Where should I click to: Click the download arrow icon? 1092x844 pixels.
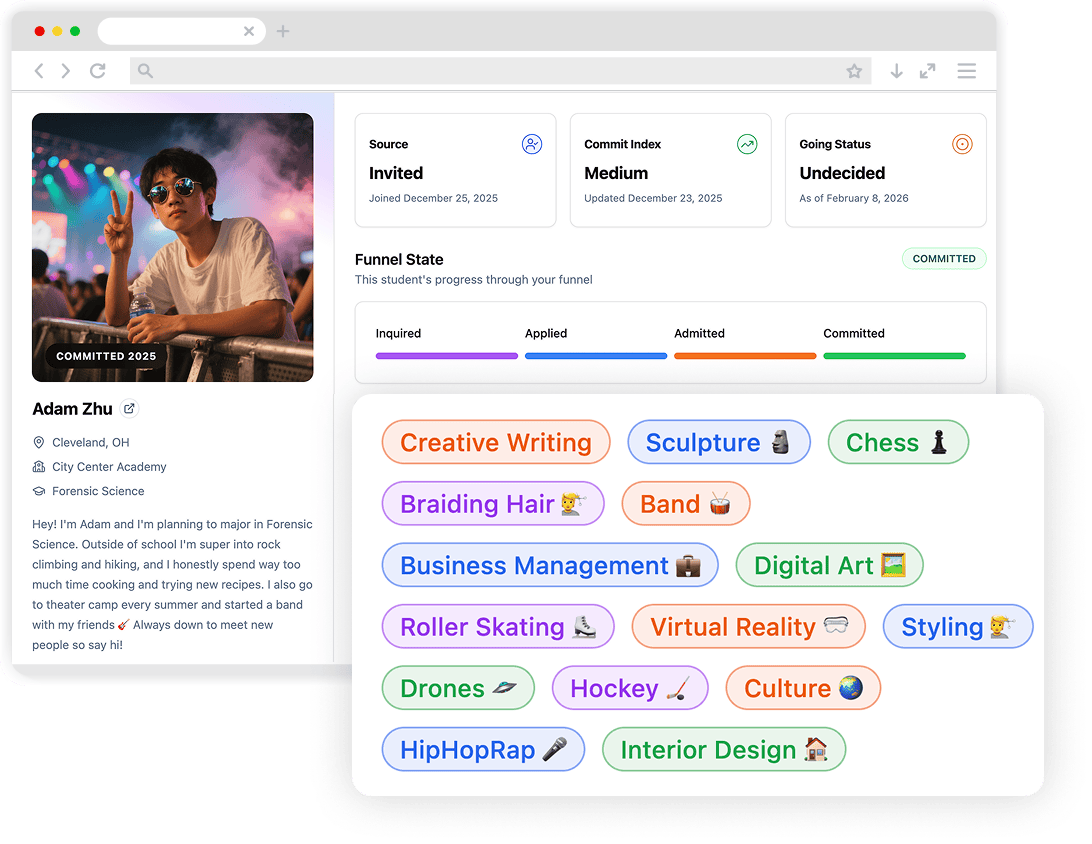point(896,71)
